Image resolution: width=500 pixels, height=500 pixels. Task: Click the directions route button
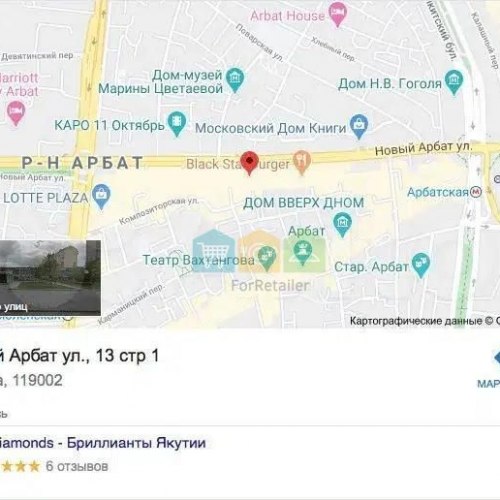point(497,358)
